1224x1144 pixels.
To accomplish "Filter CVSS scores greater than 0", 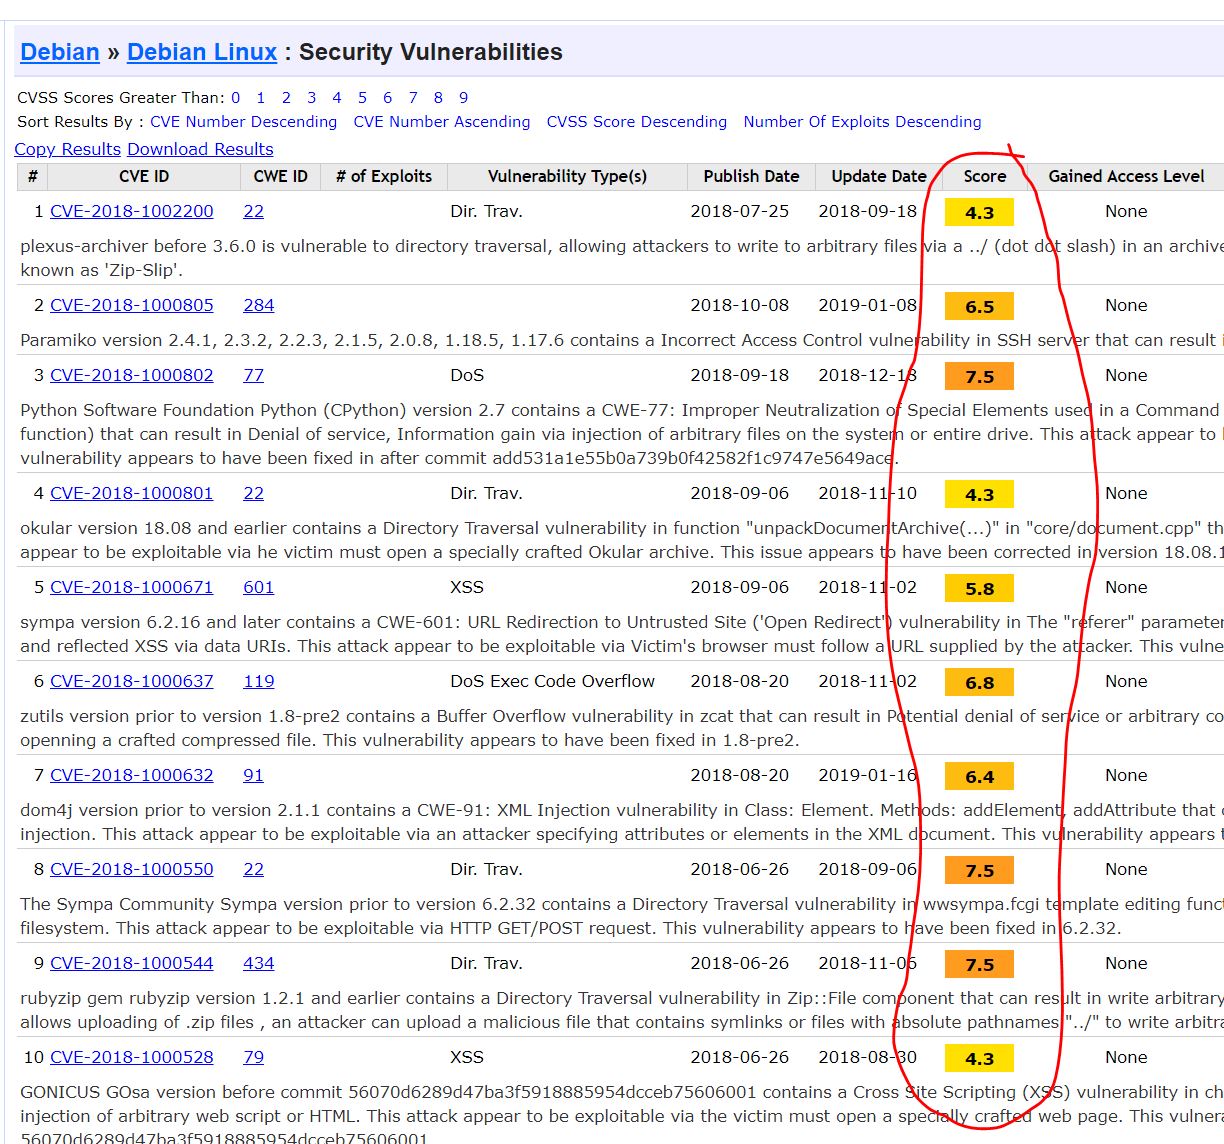I will tap(236, 97).
